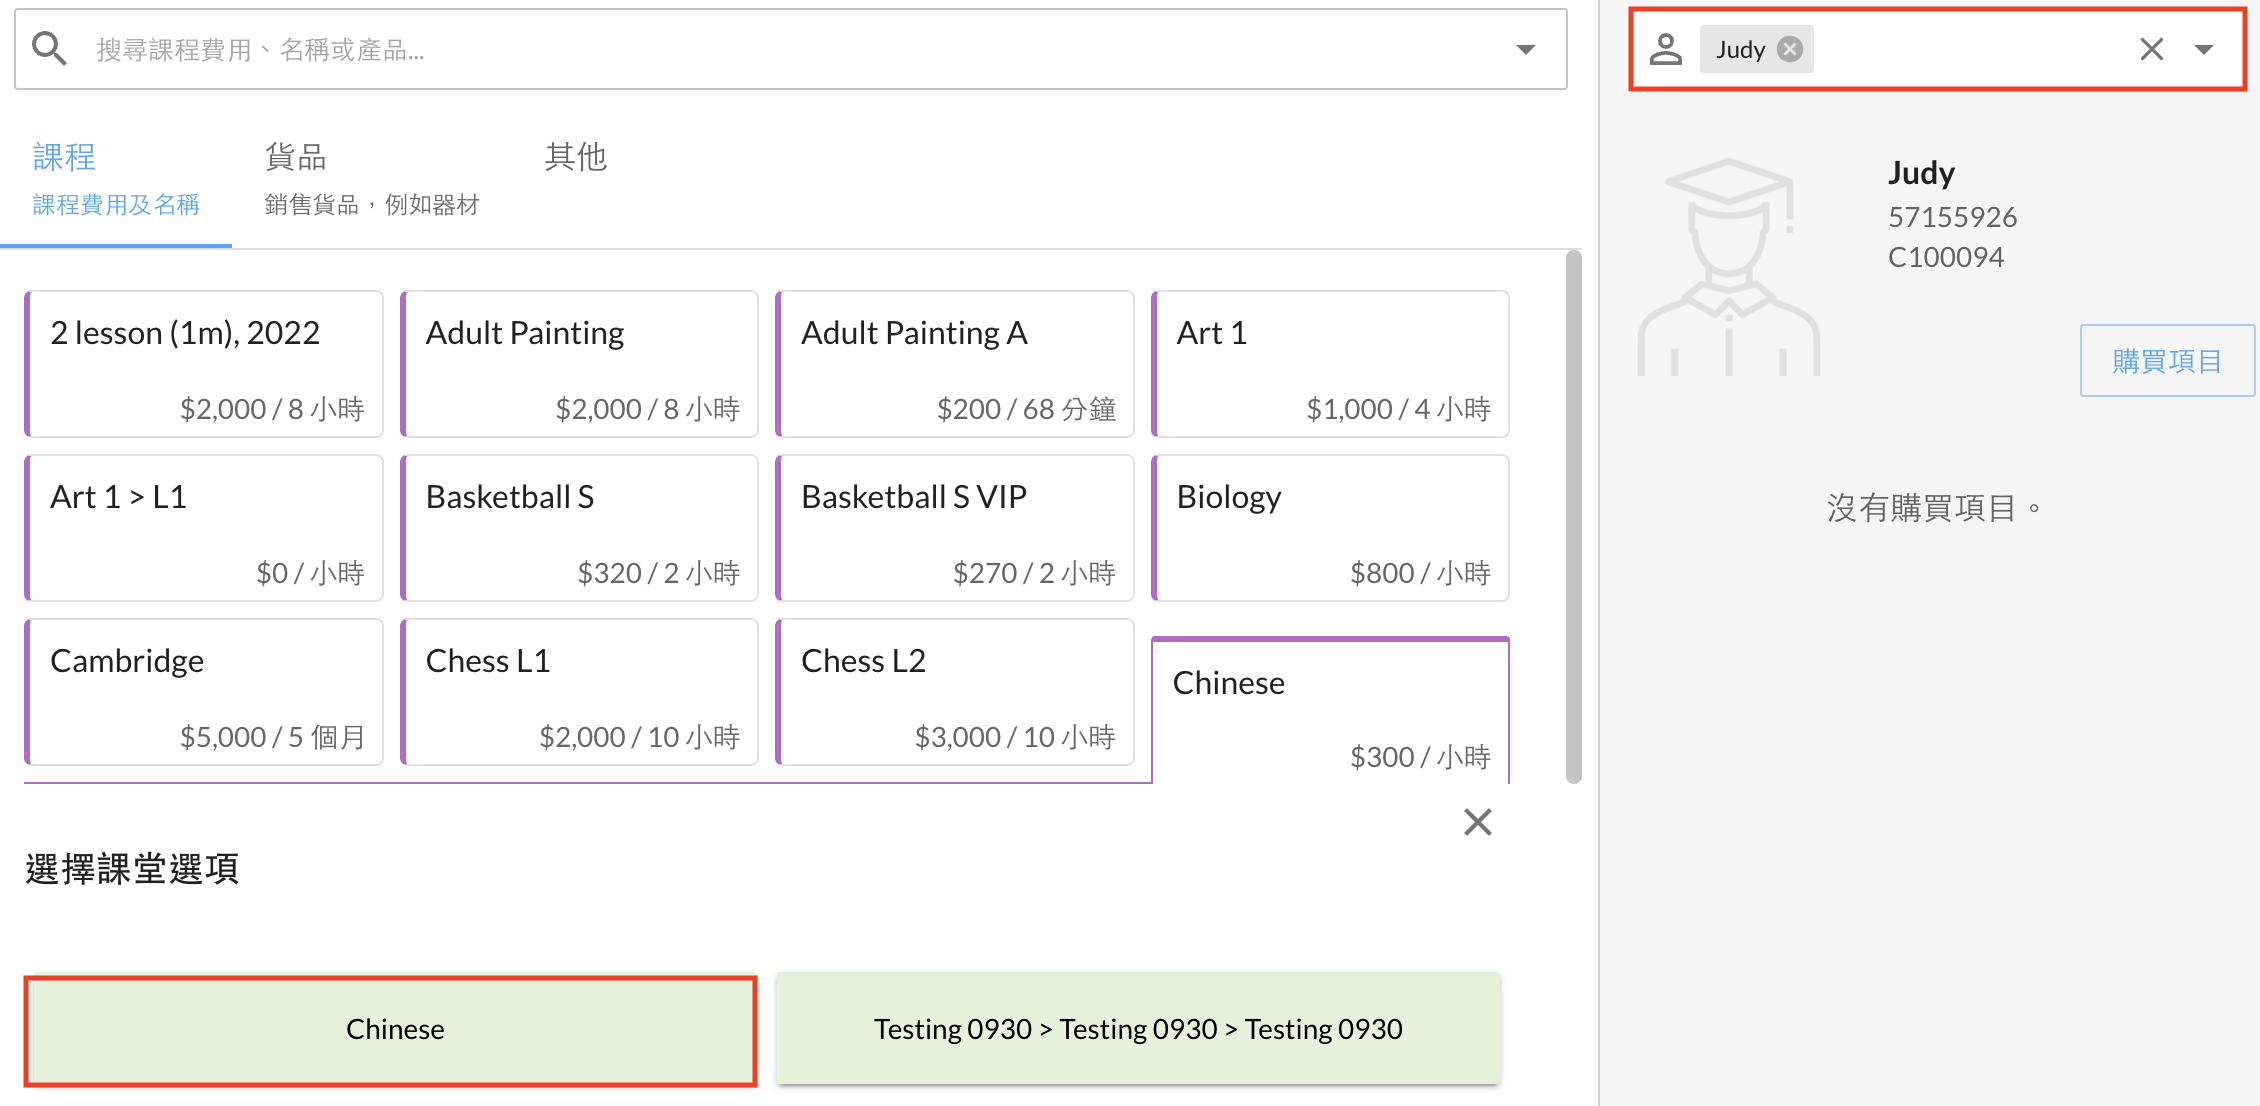2260x1106 pixels.
Task: Switch to the 其他 tab
Action: coord(576,158)
